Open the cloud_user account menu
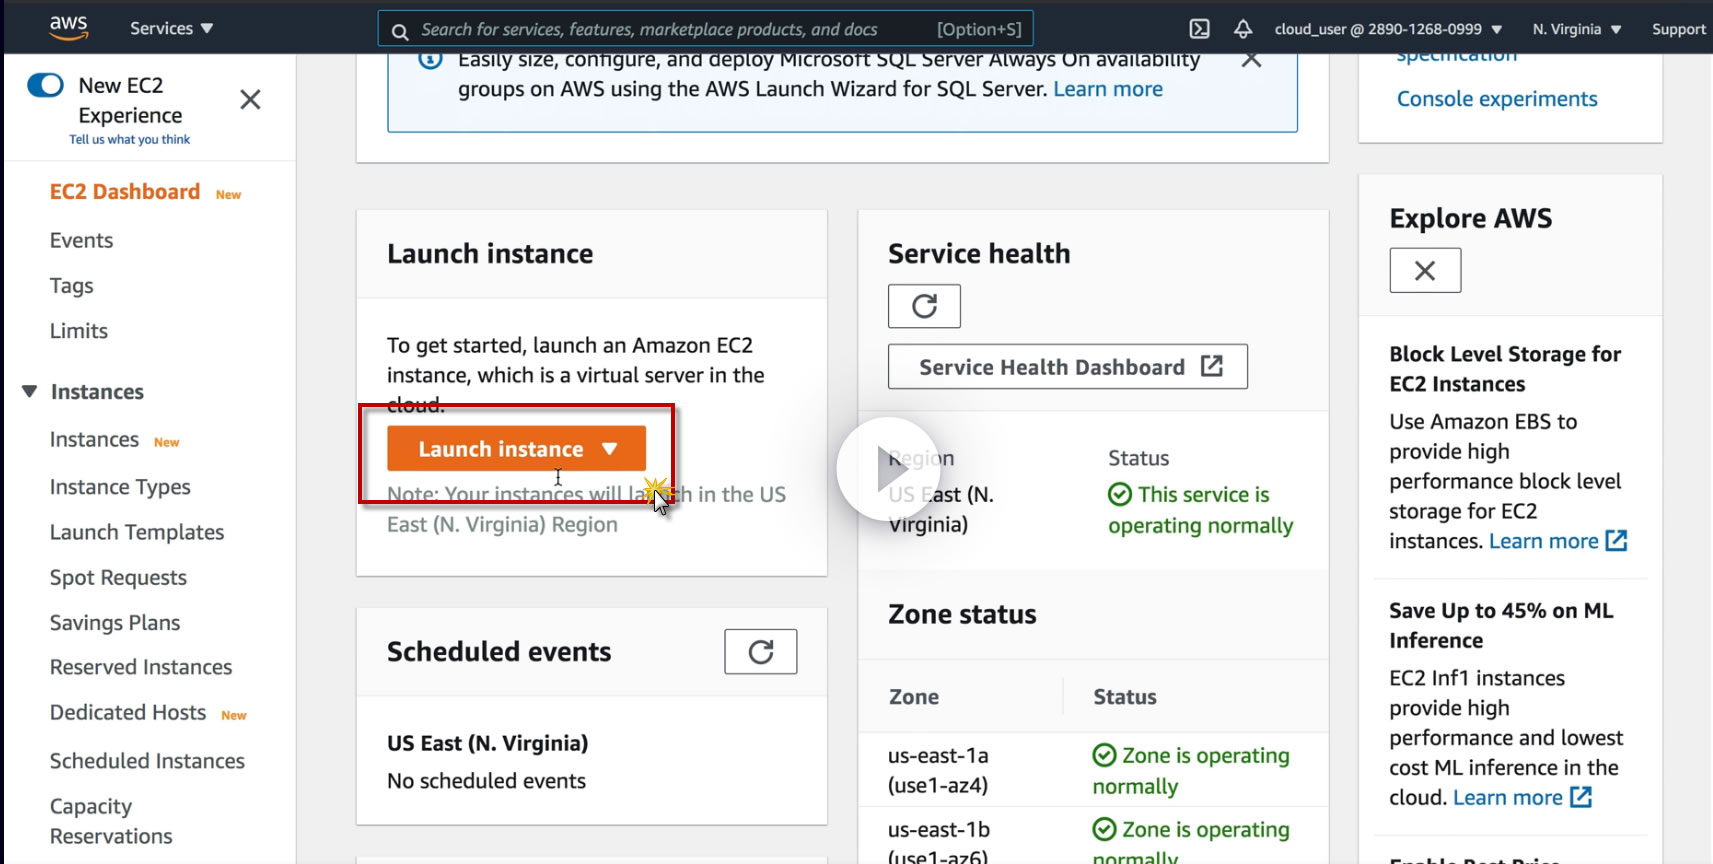Image resolution: width=1713 pixels, height=864 pixels. click(x=1388, y=29)
